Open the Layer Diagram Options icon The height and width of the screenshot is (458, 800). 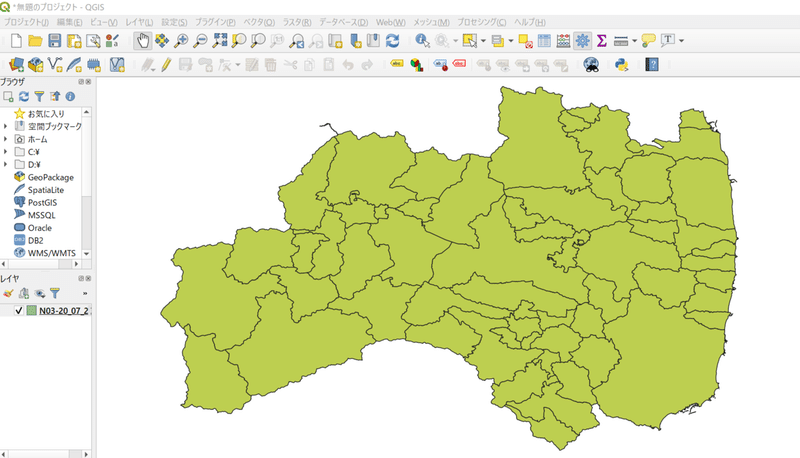point(417,65)
